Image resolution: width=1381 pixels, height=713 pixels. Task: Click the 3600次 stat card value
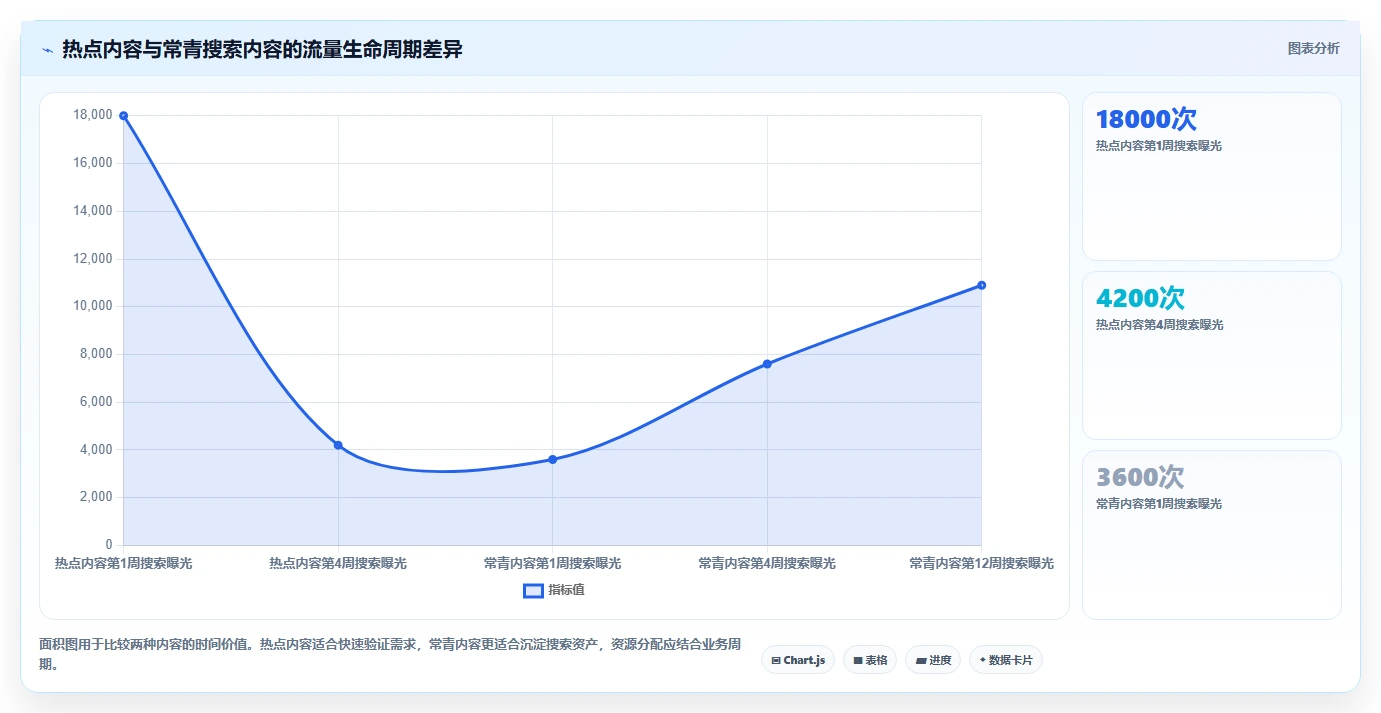tap(1140, 478)
